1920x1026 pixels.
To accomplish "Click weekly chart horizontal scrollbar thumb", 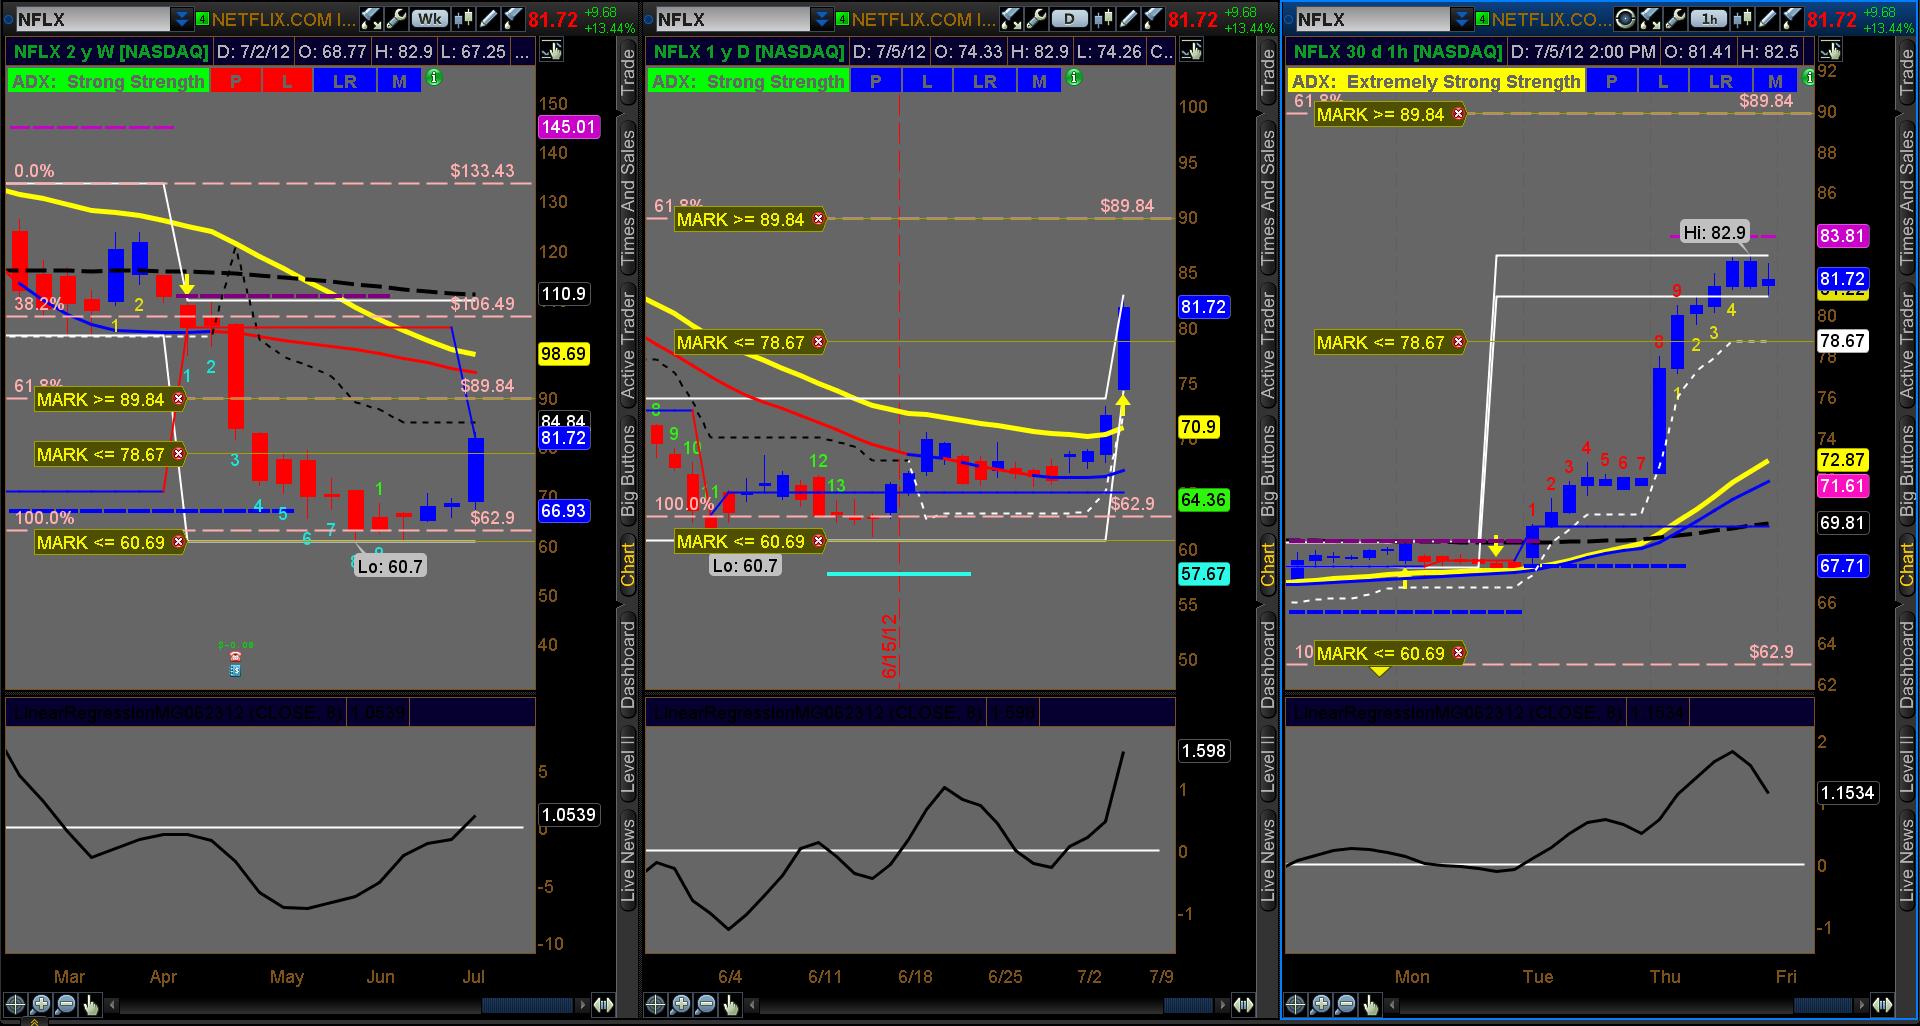I will [527, 1004].
